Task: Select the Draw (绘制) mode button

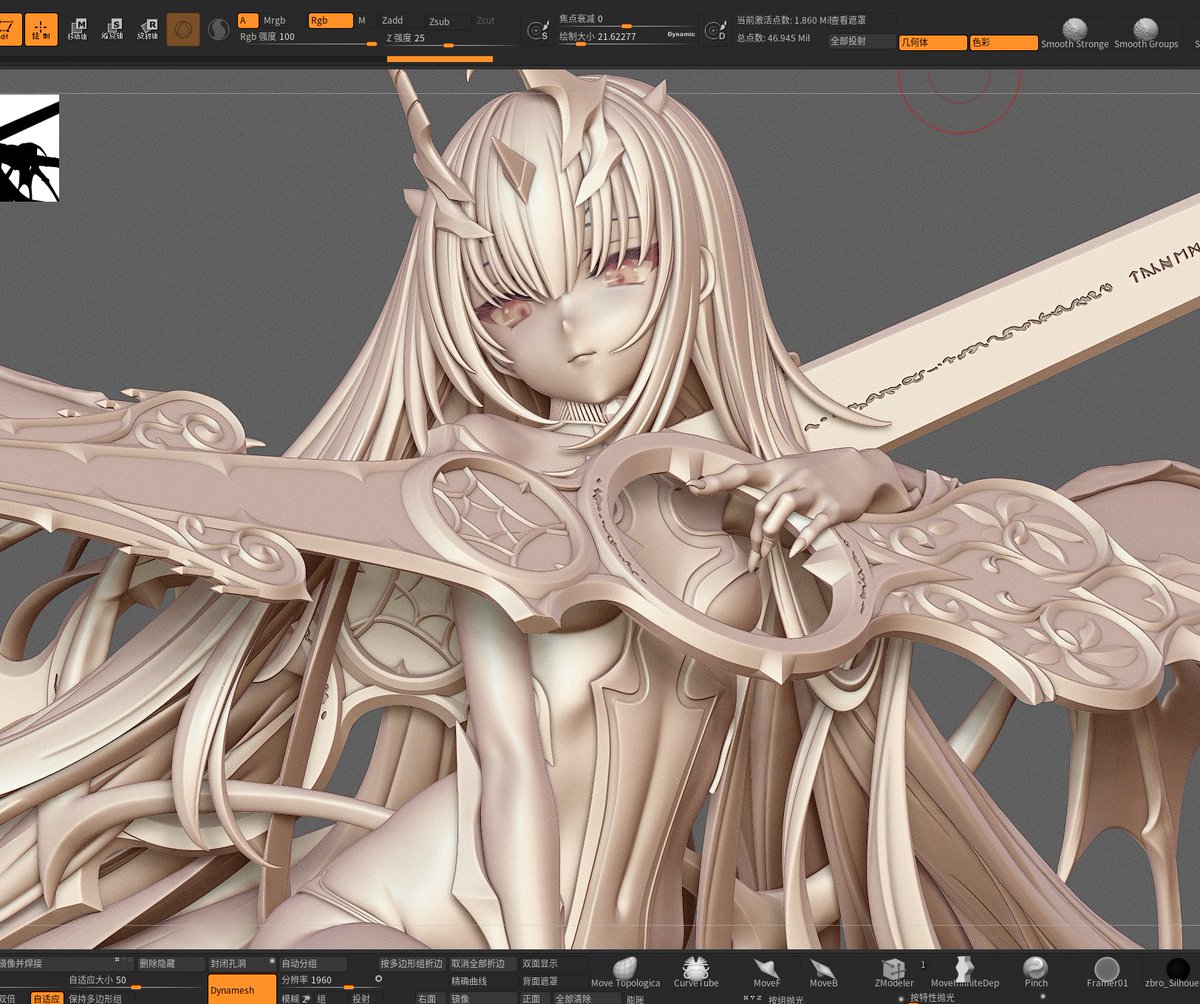Action: point(41,30)
